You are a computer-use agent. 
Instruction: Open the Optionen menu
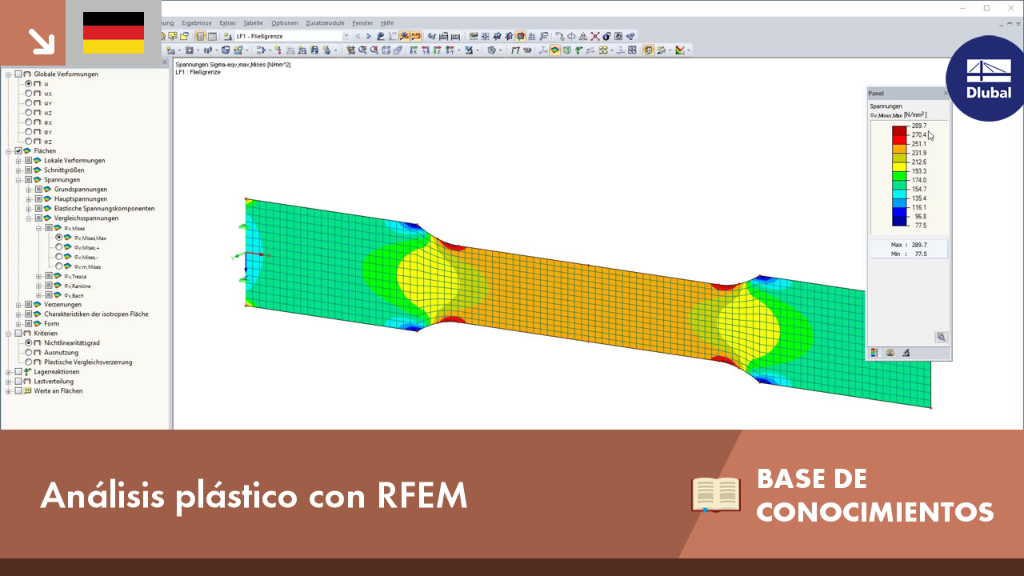(x=284, y=23)
